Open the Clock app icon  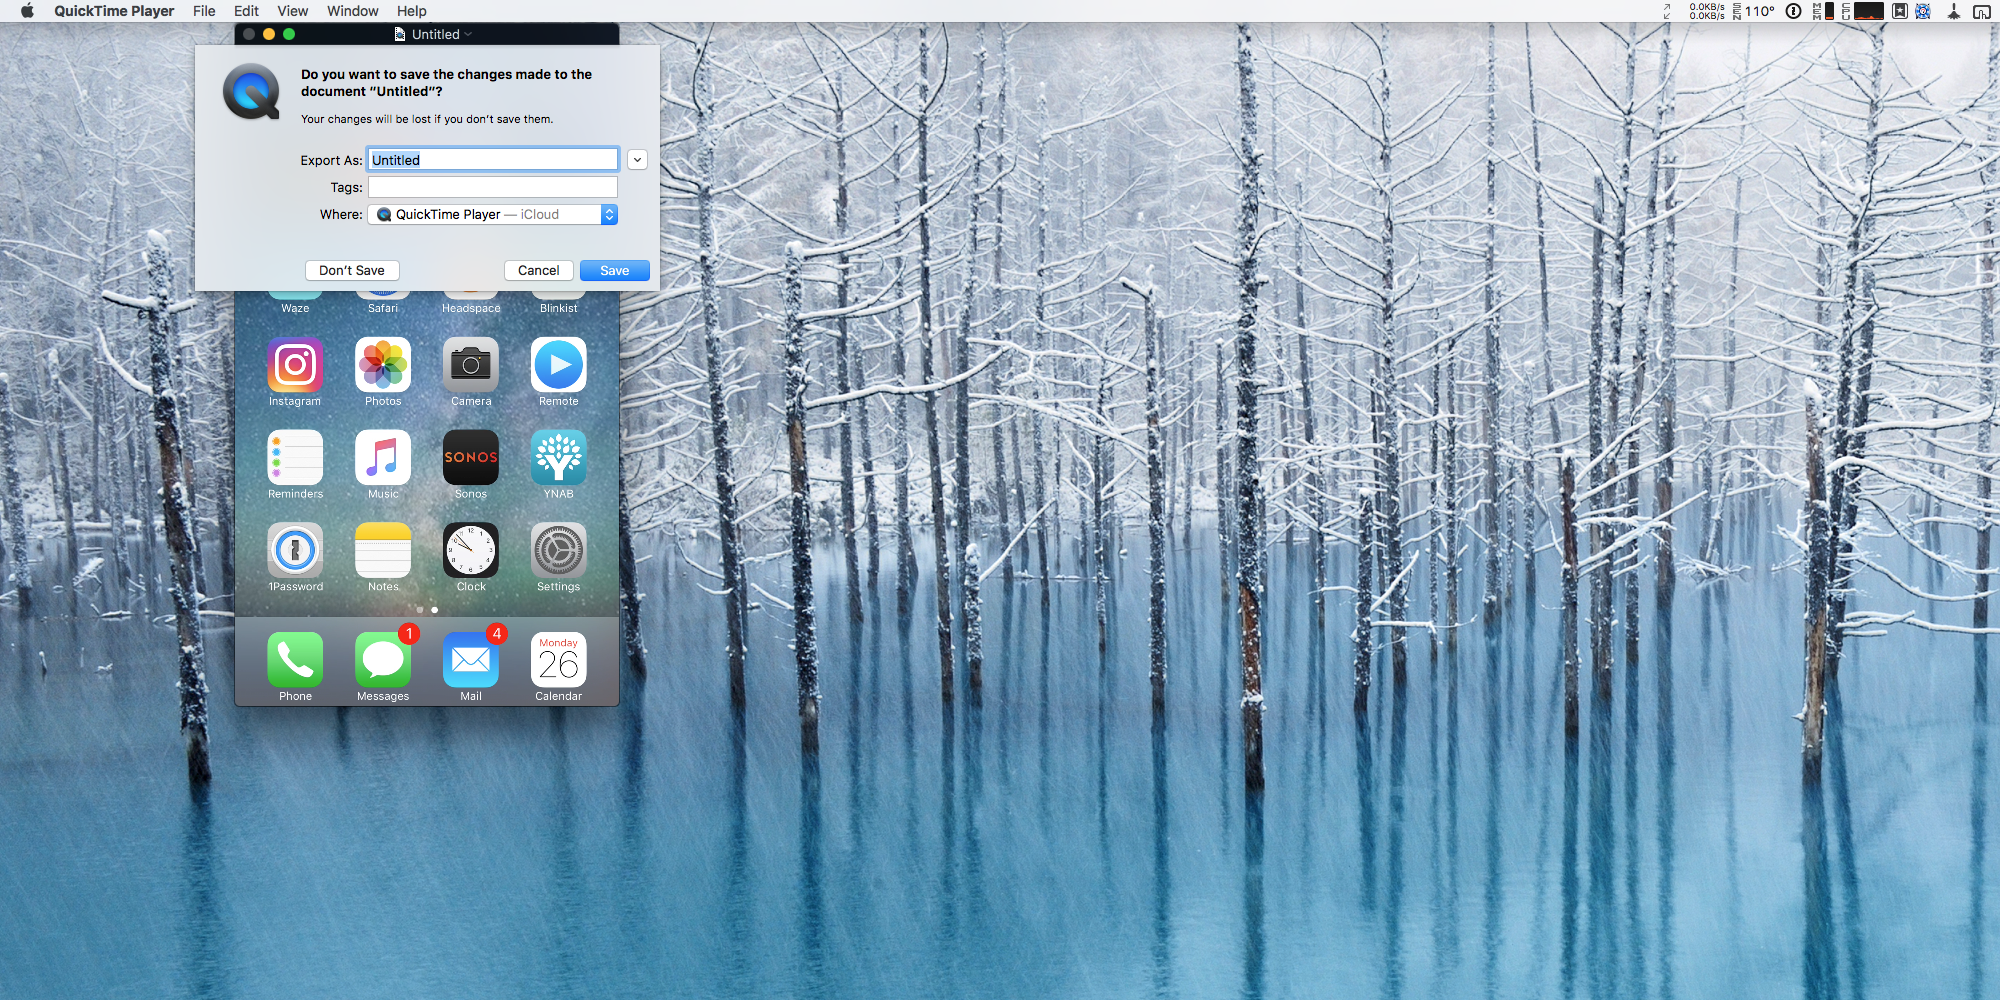pos(471,550)
